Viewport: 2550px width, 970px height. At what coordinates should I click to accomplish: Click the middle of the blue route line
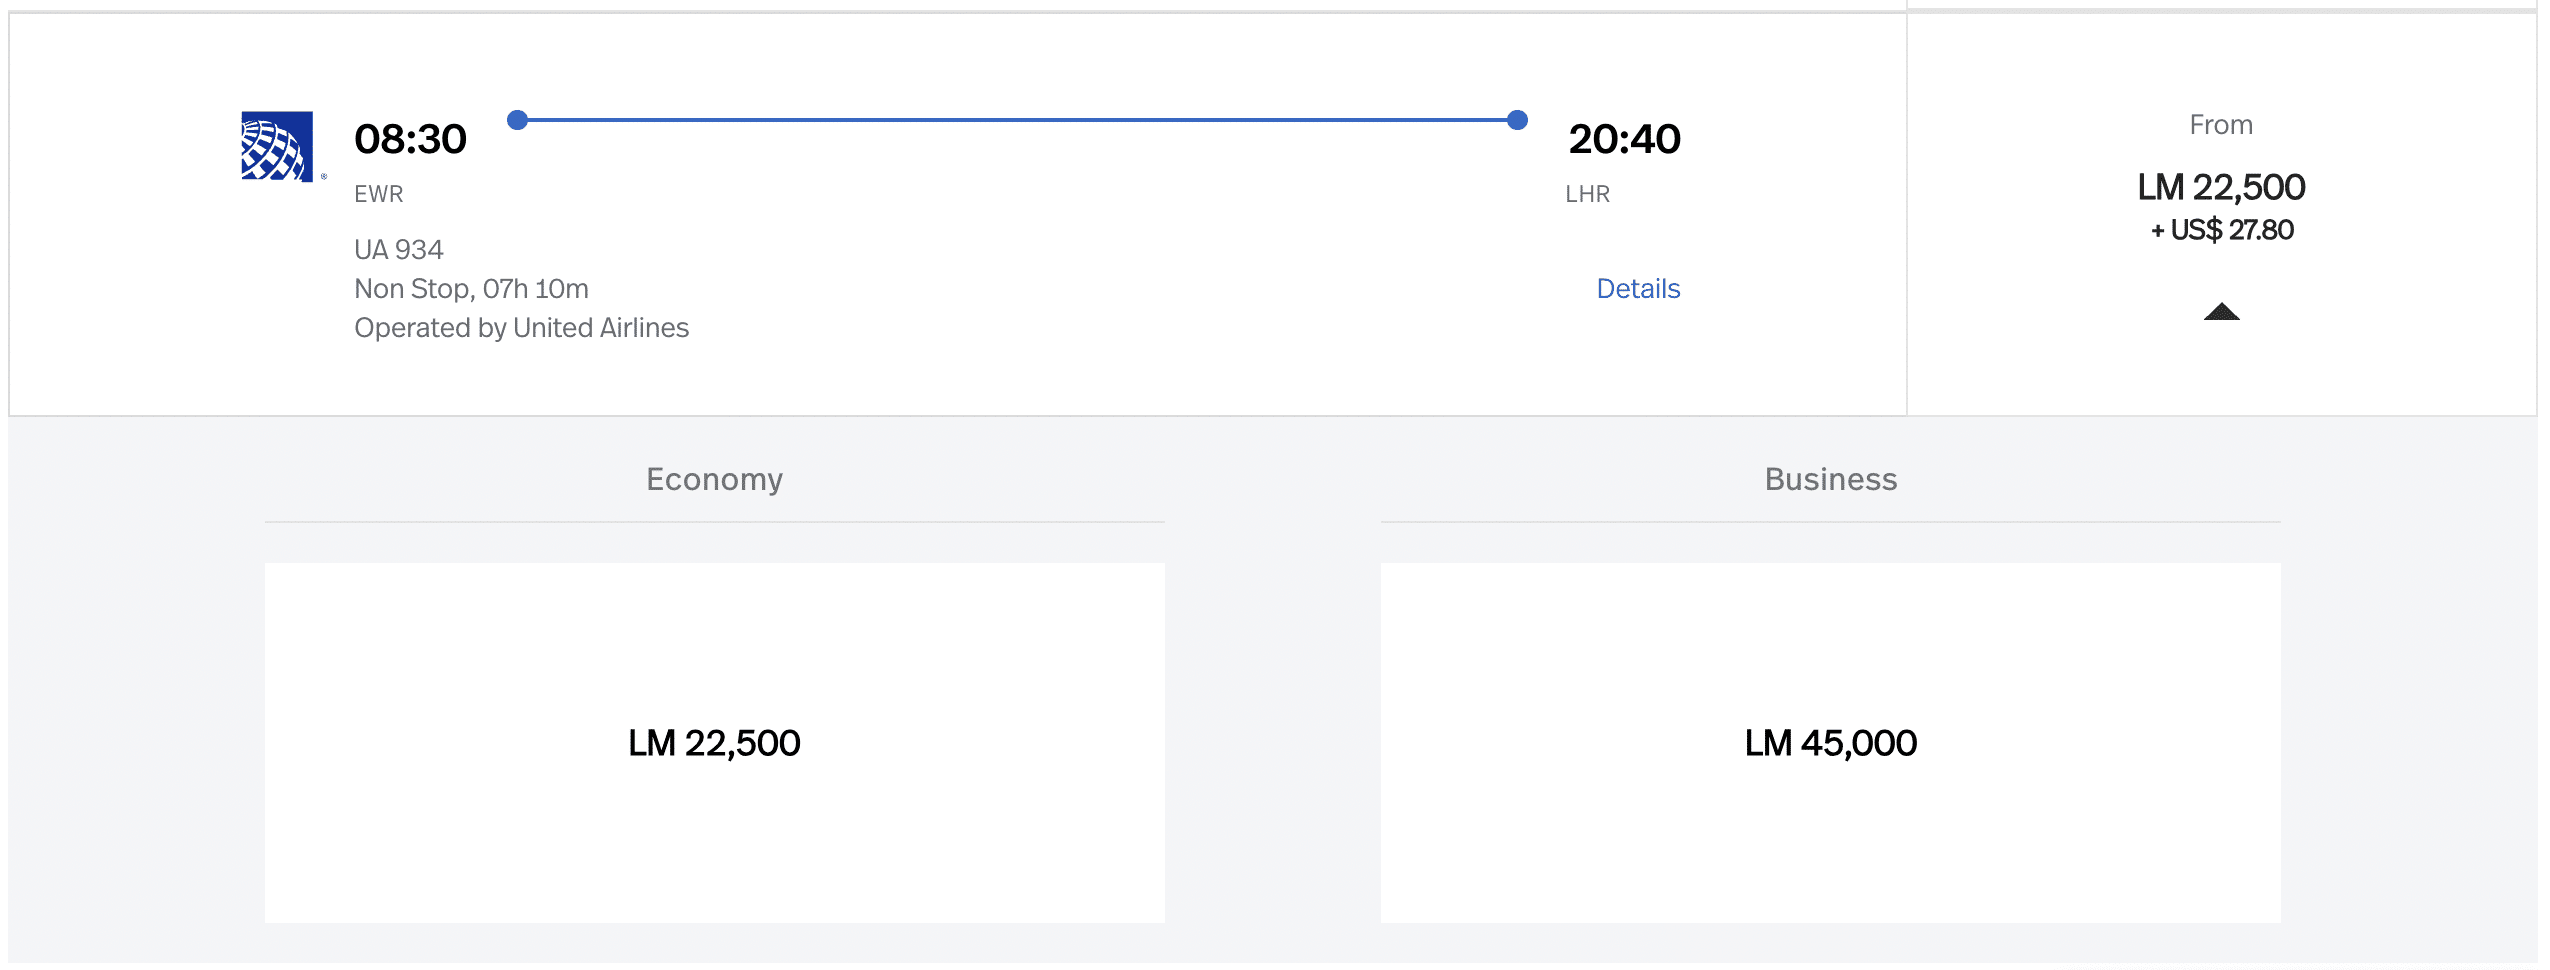pyautogui.click(x=1016, y=120)
